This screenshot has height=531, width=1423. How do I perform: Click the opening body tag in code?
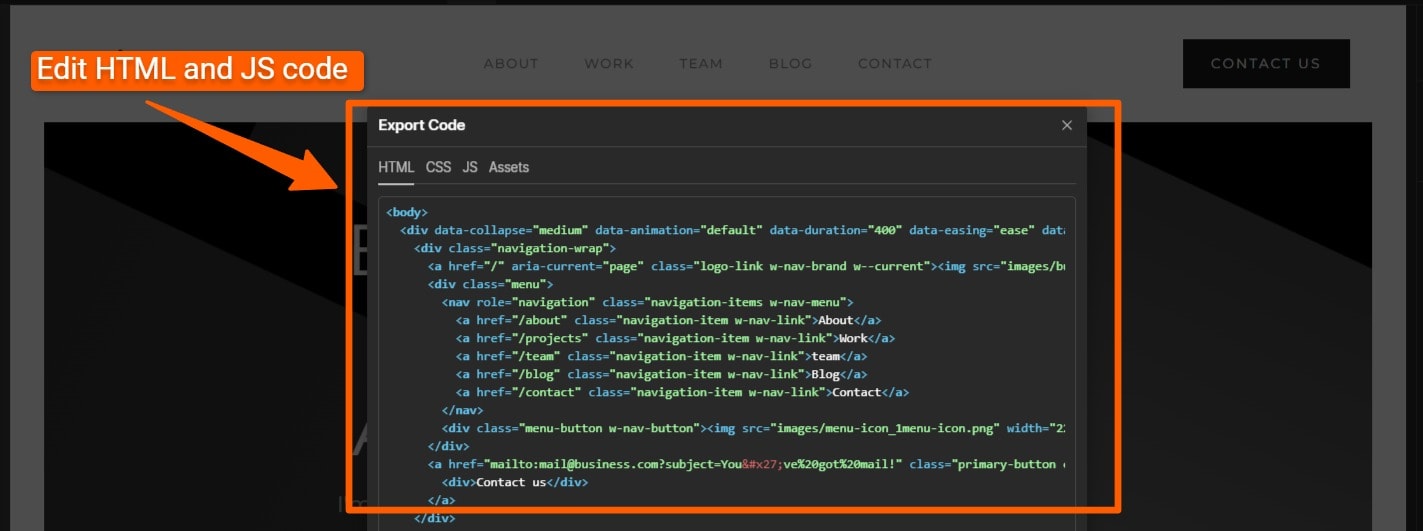click(407, 212)
